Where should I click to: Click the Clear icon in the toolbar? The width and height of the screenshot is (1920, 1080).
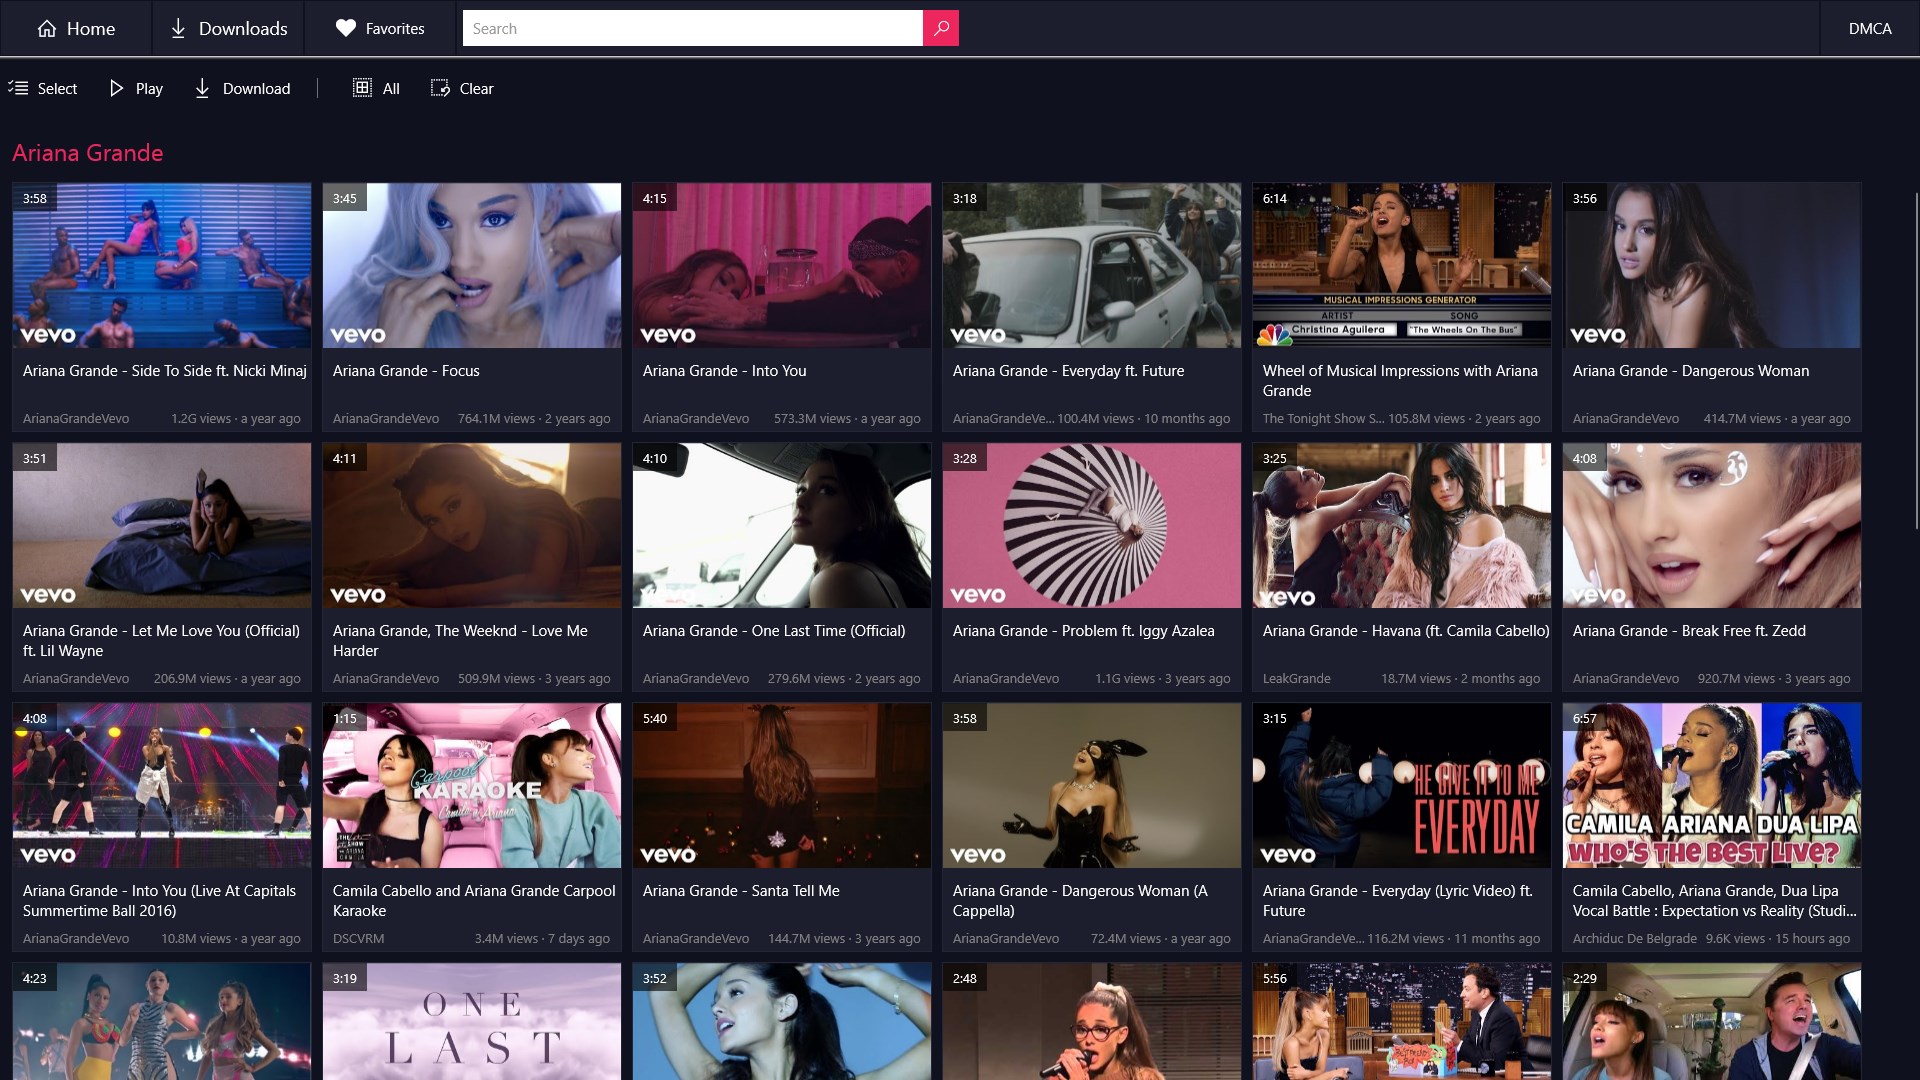(x=439, y=88)
